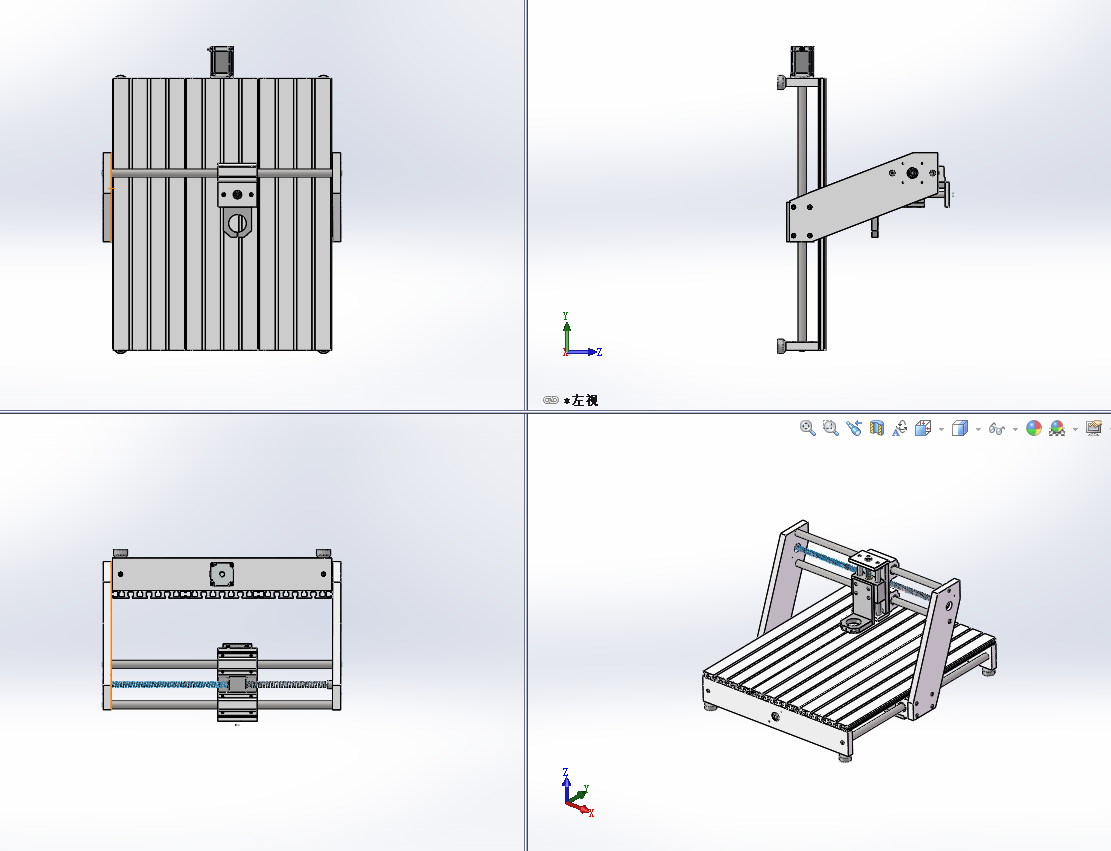Expand the Display Style dropdown
Screen dimensions: 1111x851
(977, 428)
